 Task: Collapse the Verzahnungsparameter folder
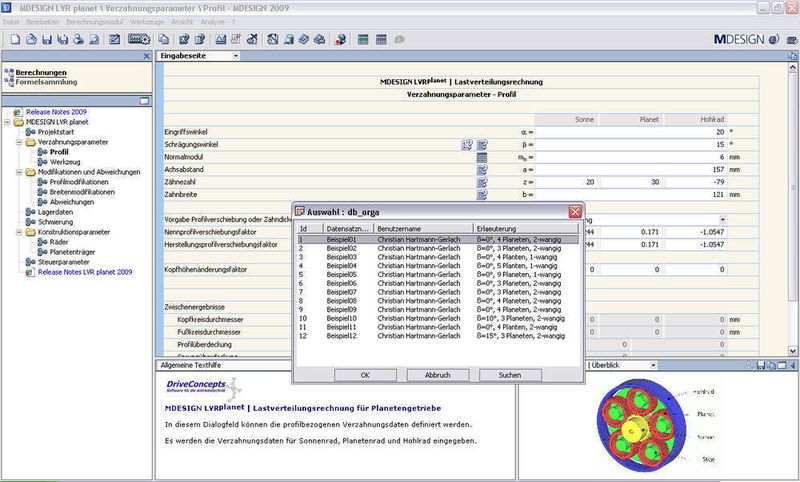tap(19, 142)
